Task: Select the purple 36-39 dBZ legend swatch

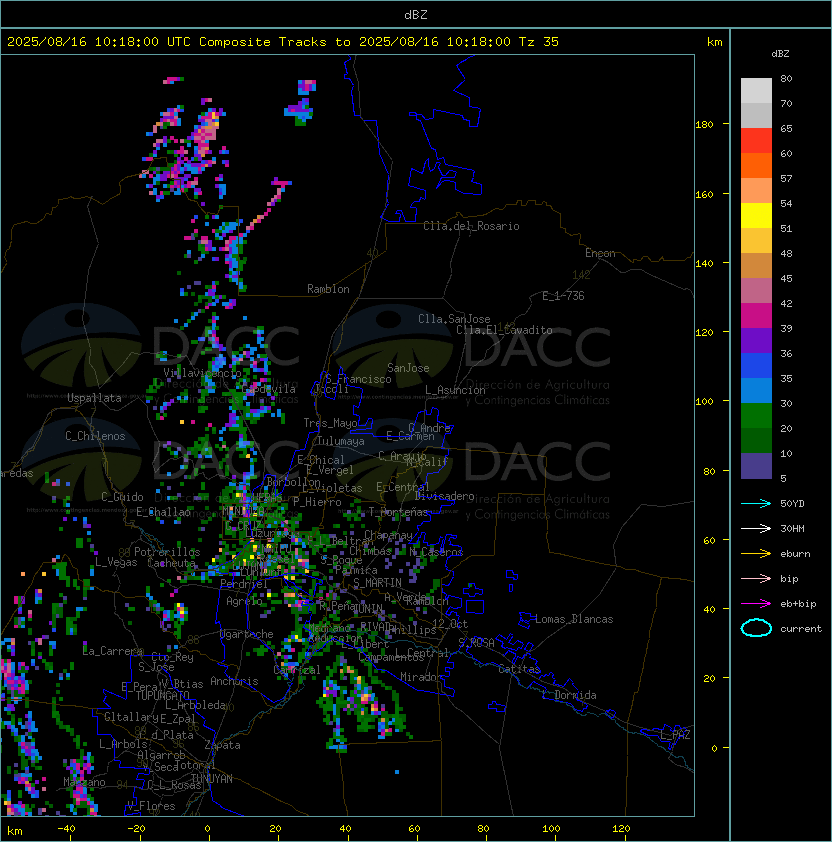Action: [x=756, y=340]
